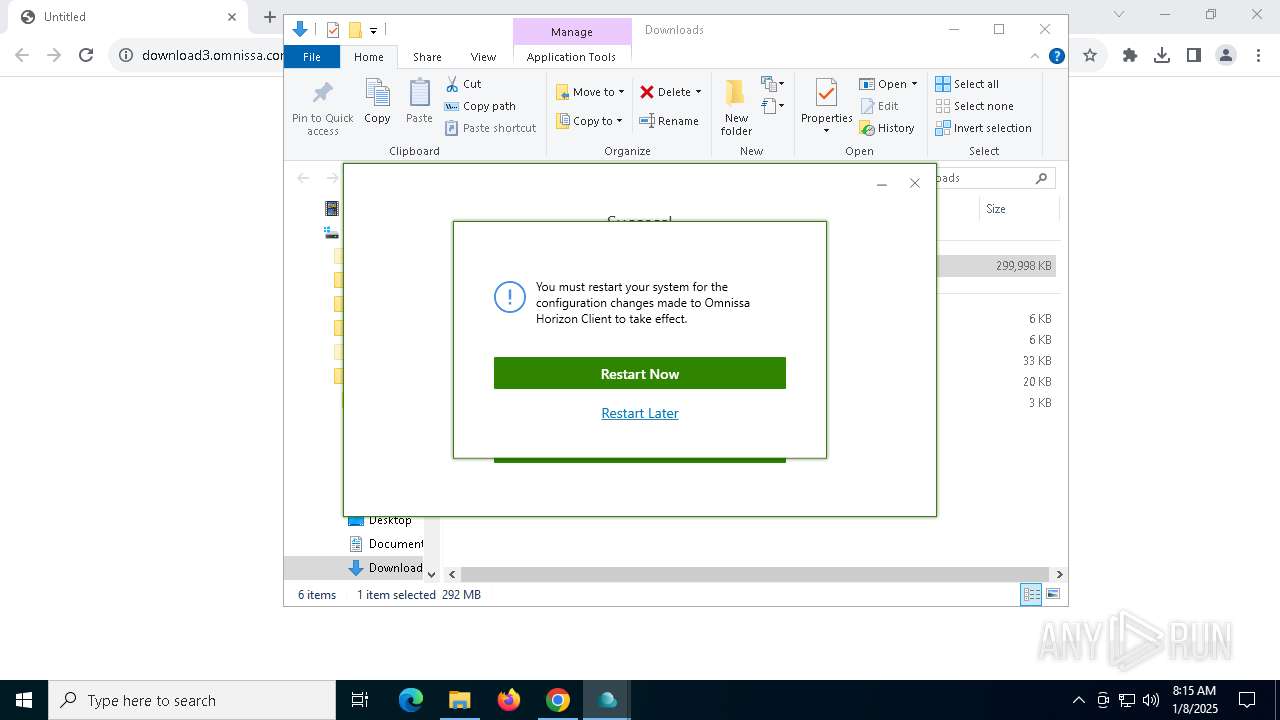Reload the Chrome page

pyautogui.click(x=86, y=55)
